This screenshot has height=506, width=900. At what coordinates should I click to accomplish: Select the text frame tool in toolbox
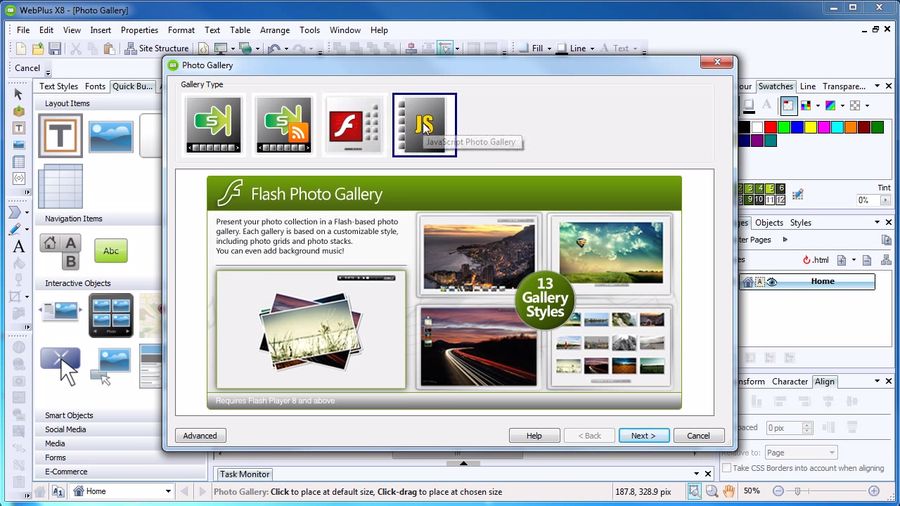18,128
